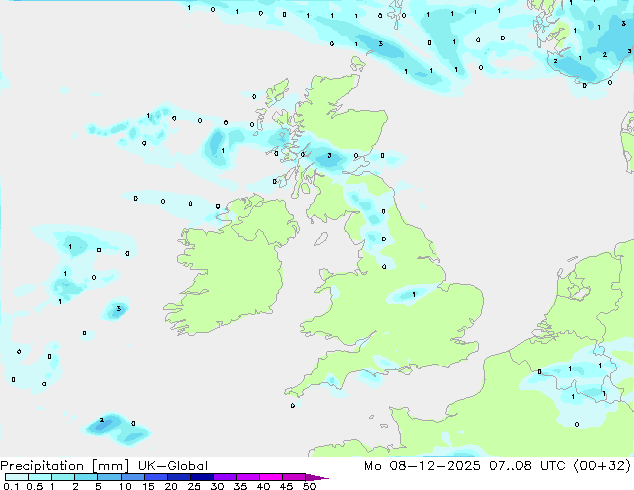The image size is (634, 490).
Task: Select the '(00+32)' forecast offset text
Action: tap(602, 466)
